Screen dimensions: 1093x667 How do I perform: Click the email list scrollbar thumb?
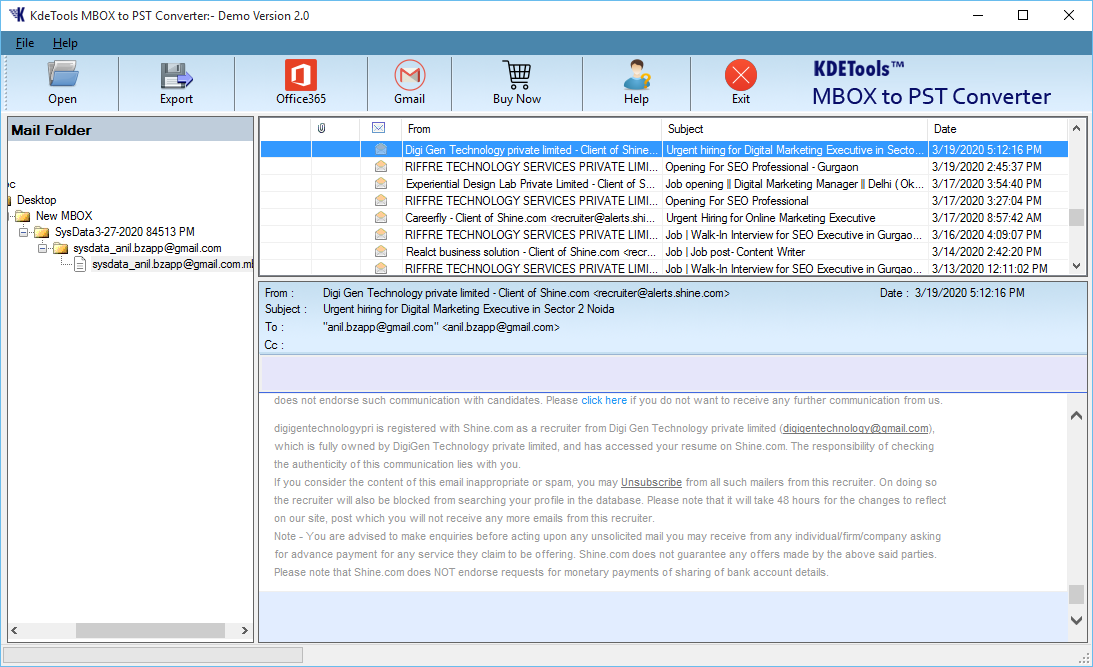point(1076,217)
